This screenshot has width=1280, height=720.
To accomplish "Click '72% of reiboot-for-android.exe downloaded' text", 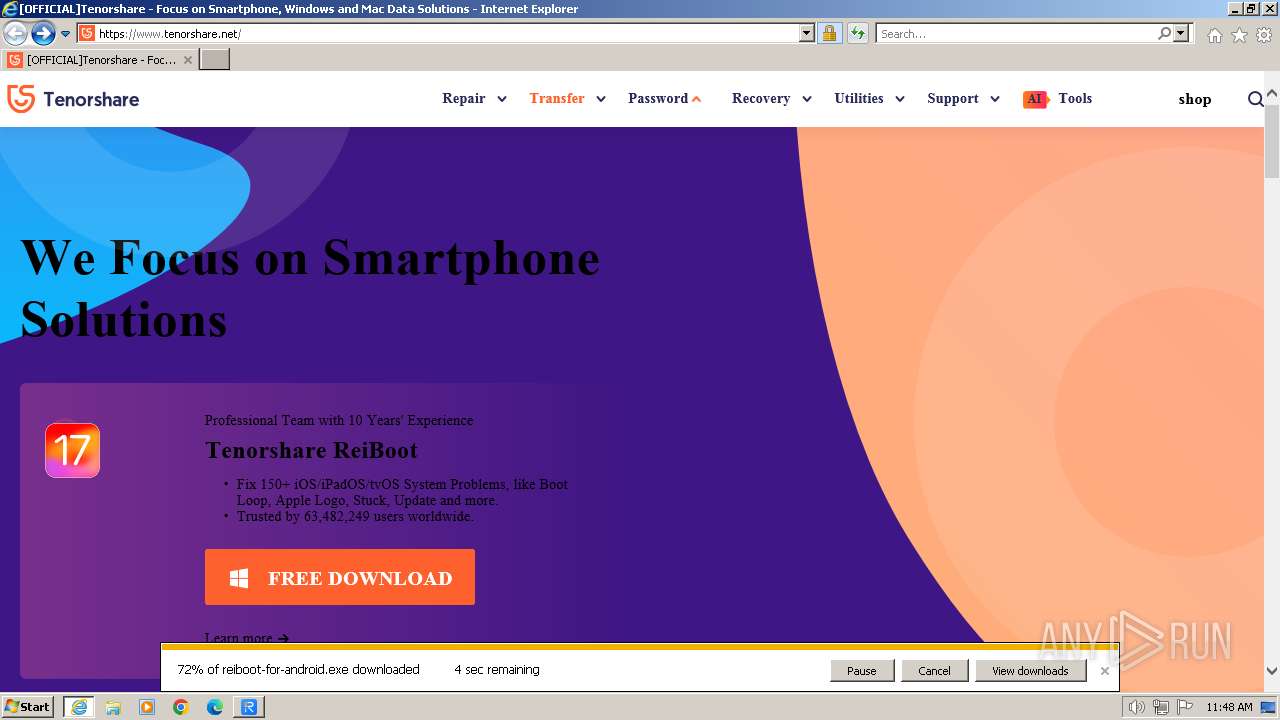I will (x=298, y=670).
